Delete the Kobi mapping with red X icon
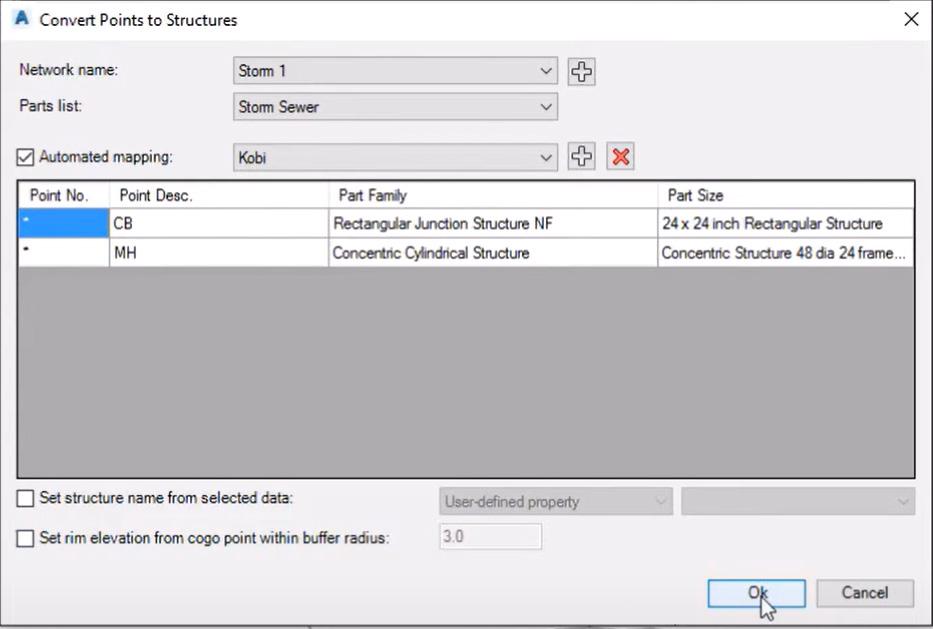Screen dimensions: 933x629 [621, 157]
